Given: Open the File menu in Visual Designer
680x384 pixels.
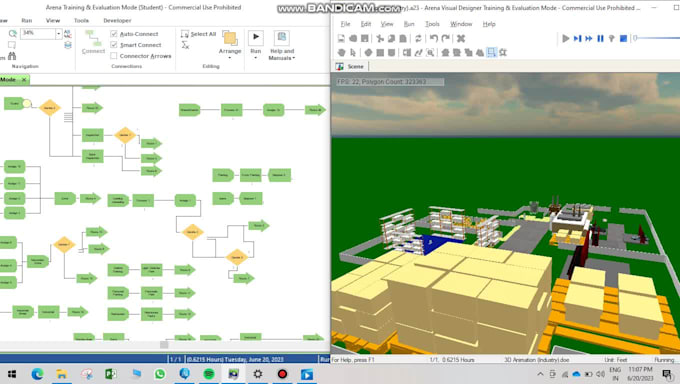Looking at the screenshot, I should pos(345,24).
